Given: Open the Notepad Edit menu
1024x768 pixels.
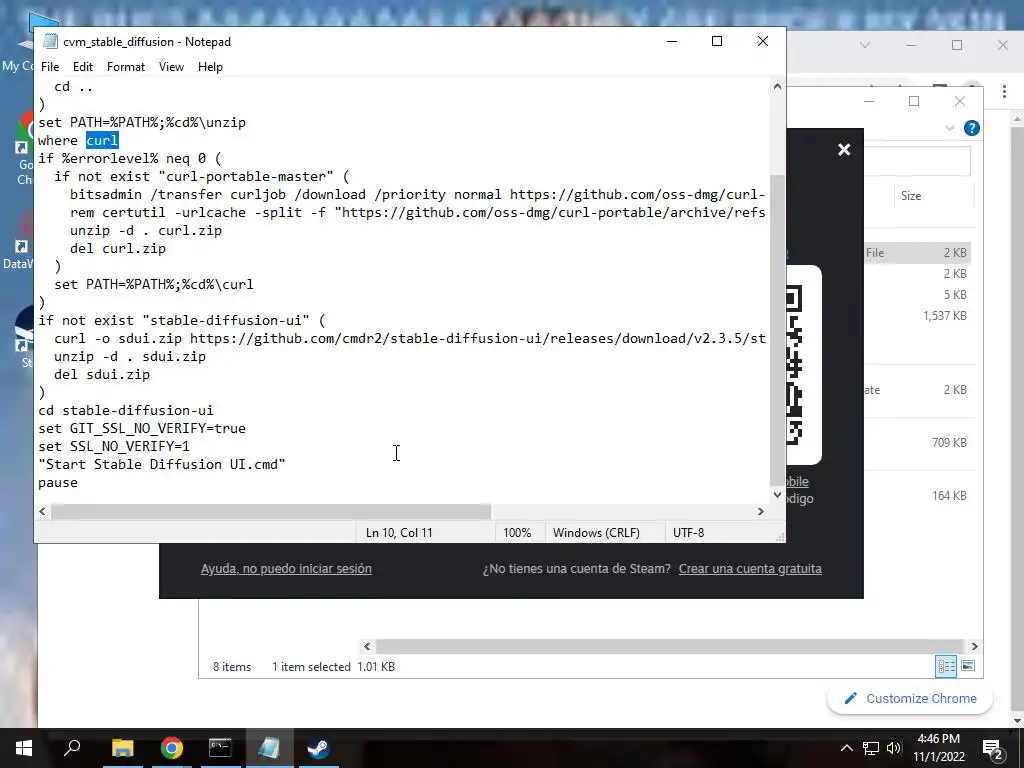Looking at the screenshot, I should [x=82, y=67].
